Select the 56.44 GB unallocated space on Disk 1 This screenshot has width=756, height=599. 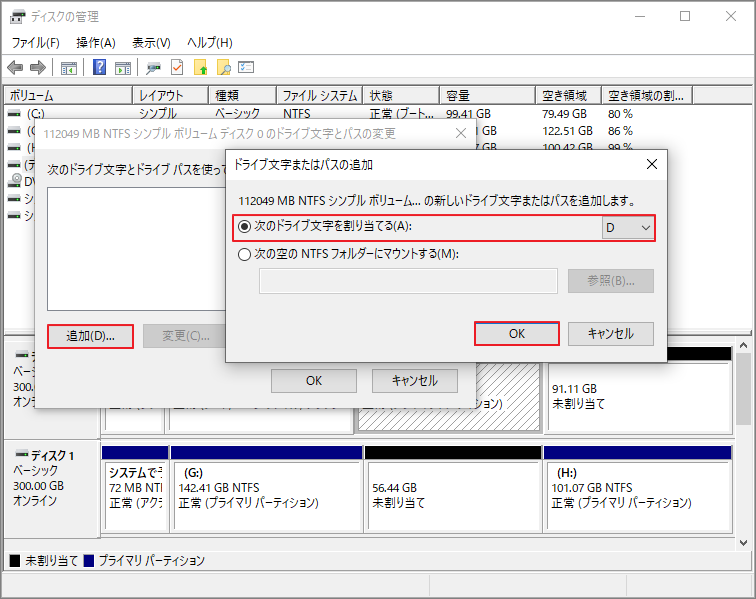tap(453, 489)
